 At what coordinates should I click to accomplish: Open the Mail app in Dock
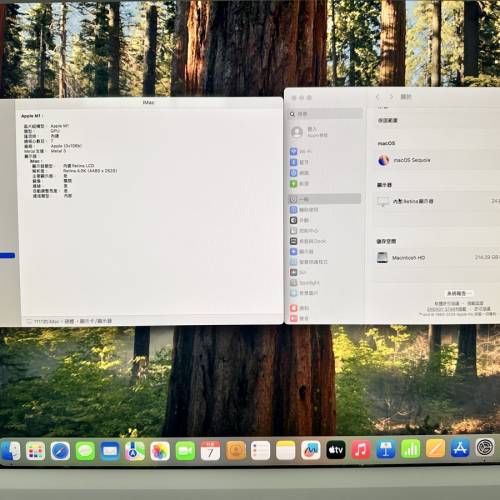110,451
